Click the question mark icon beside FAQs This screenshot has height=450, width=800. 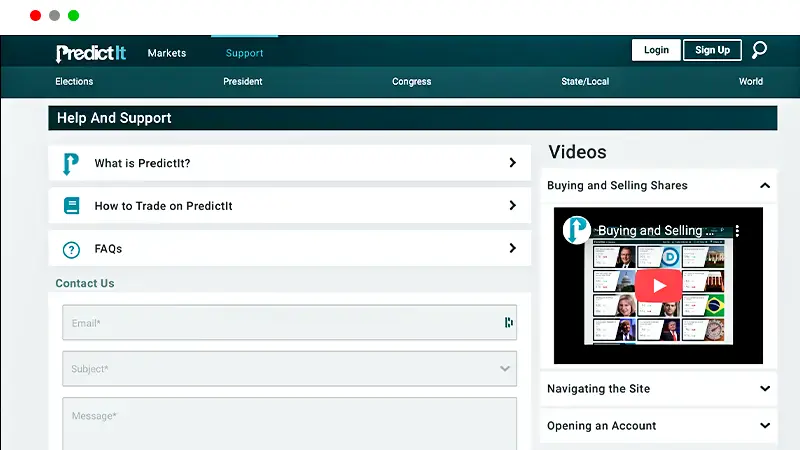[71, 250]
